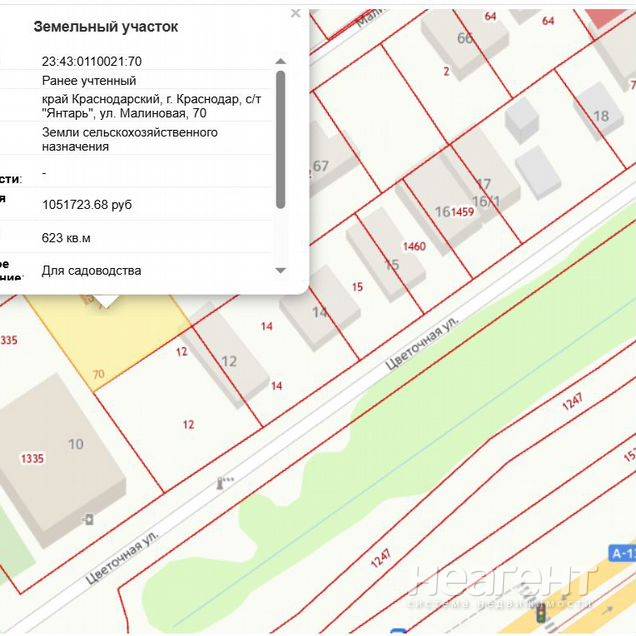Click building 18 on the map
The width and height of the screenshot is (636, 636).
(x=600, y=116)
